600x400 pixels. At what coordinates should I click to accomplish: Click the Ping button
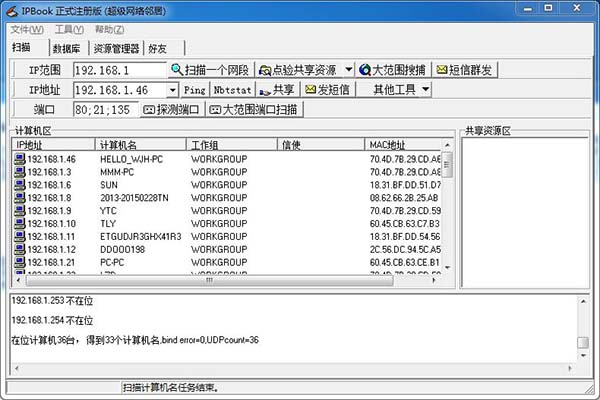tap(195, 90)
